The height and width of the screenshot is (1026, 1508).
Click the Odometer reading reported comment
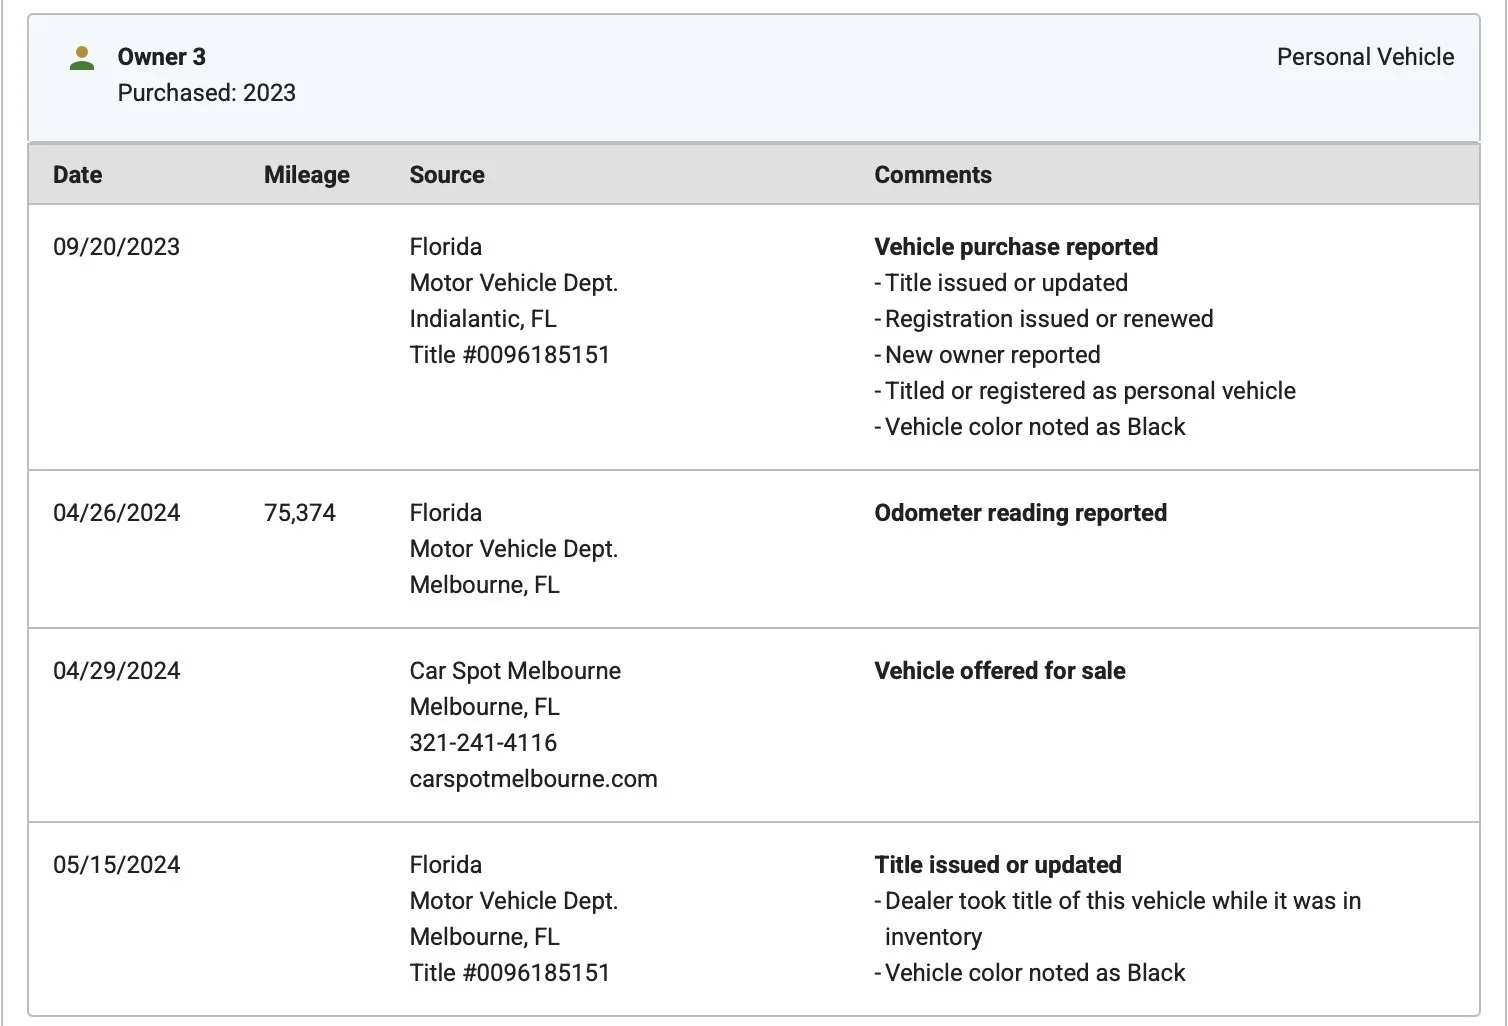1020,513
